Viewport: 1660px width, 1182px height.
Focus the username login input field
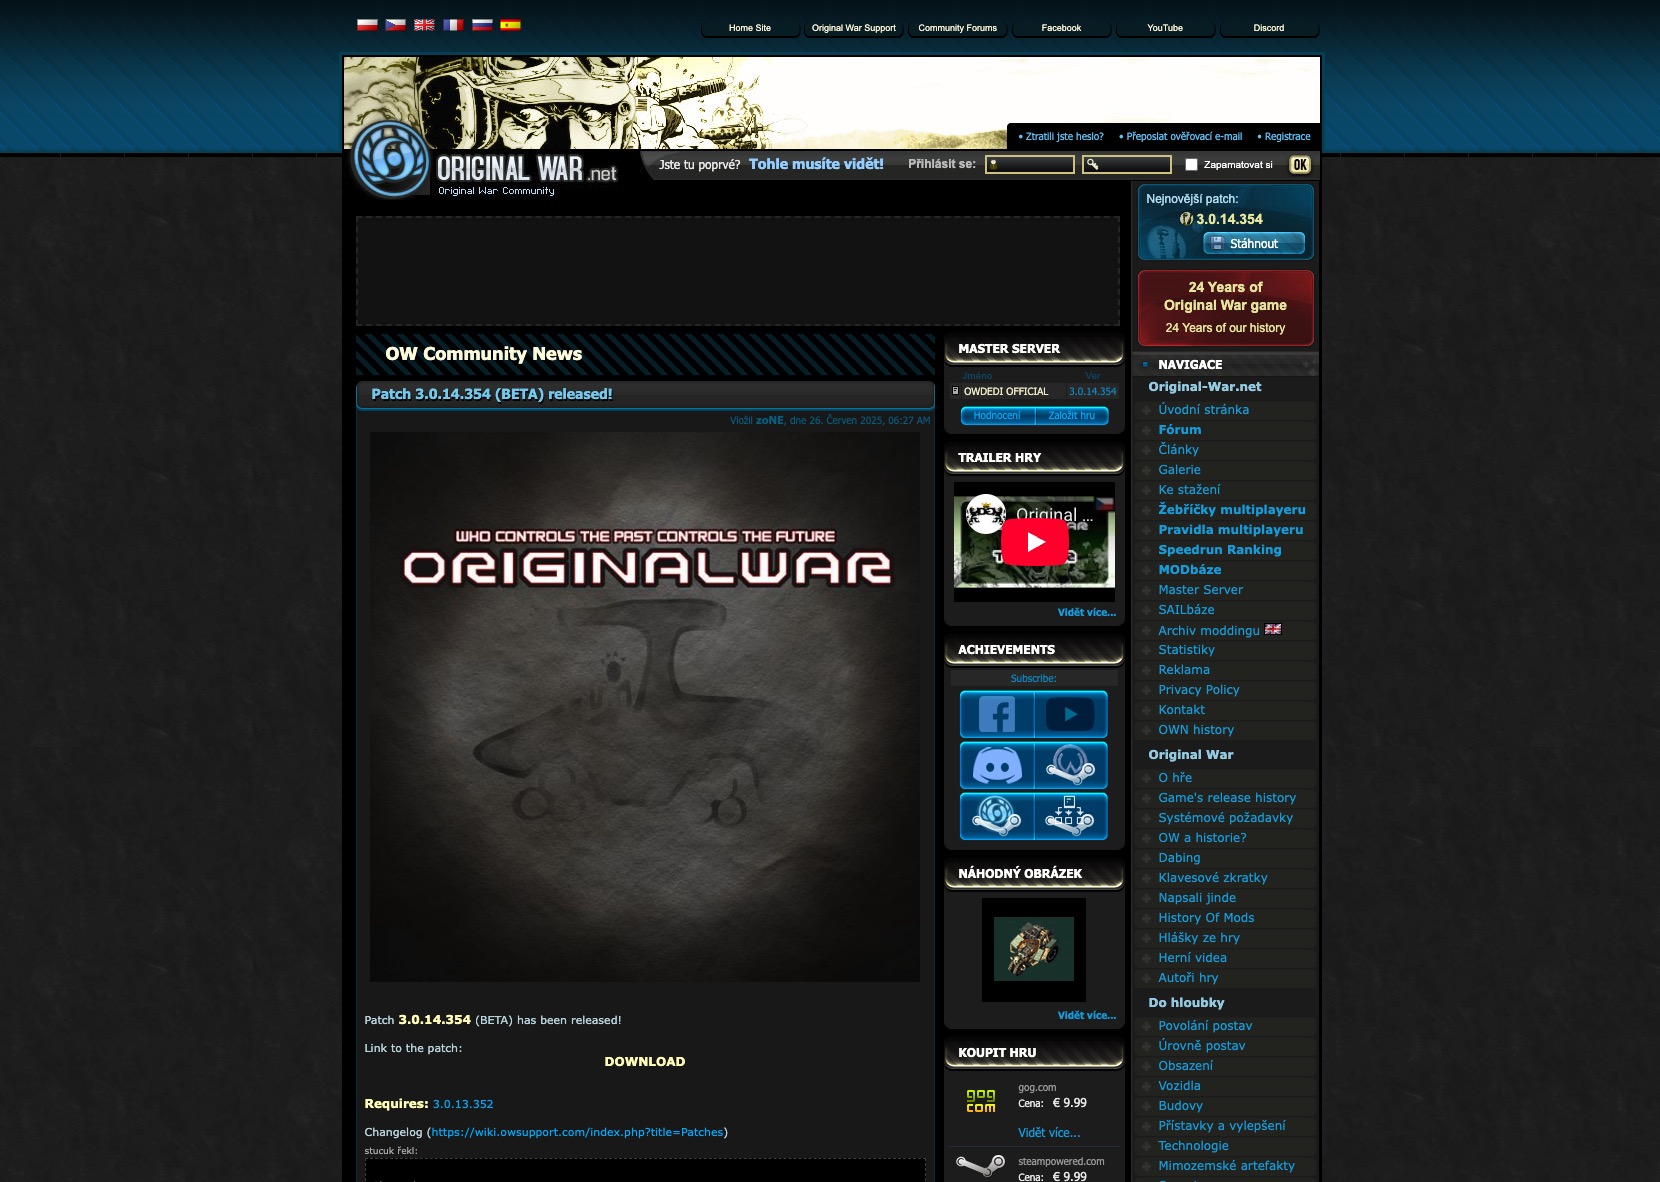[x=1030, y=165]
